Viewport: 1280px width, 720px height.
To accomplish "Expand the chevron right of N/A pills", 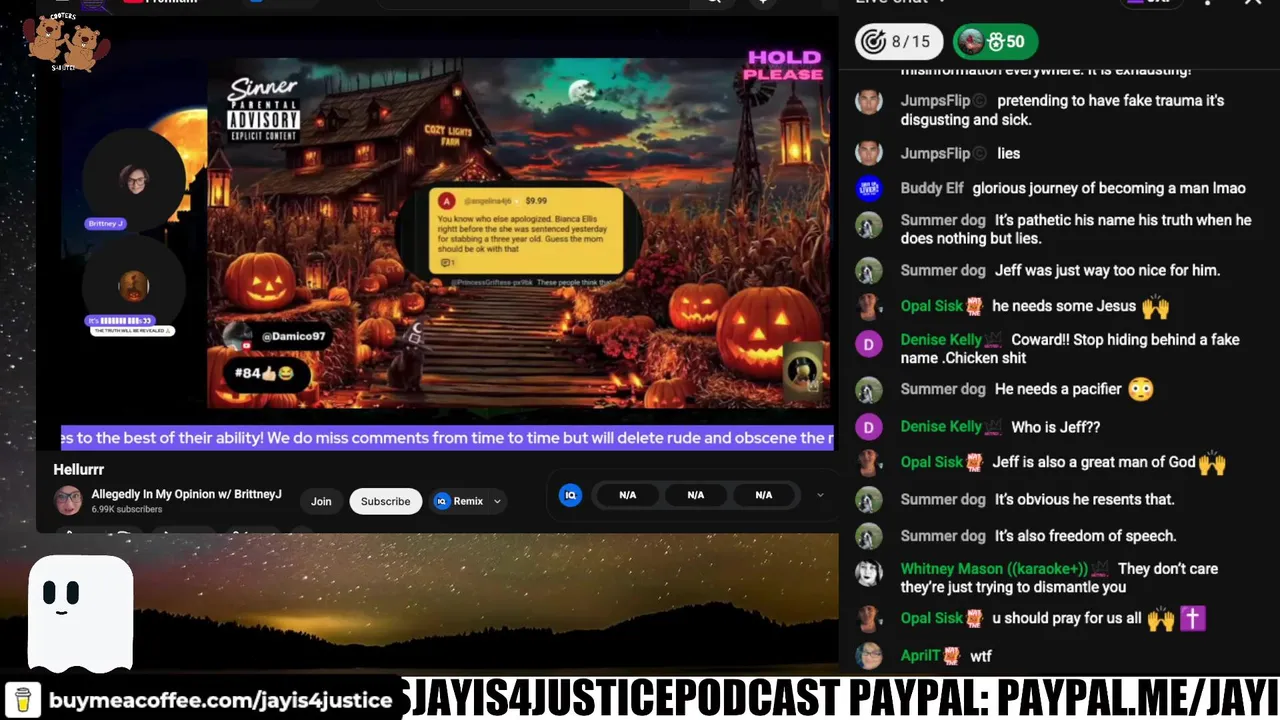I will 820,495.
